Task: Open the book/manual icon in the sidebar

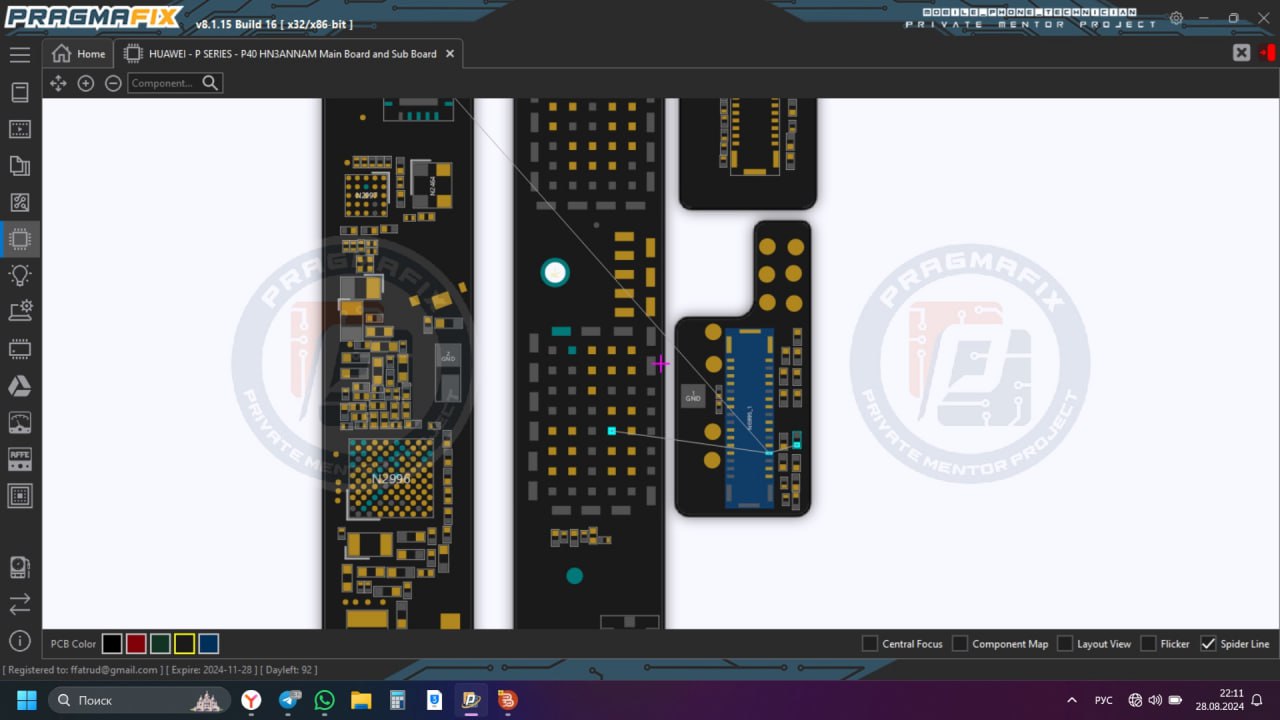Action: (x=19, y=92)
